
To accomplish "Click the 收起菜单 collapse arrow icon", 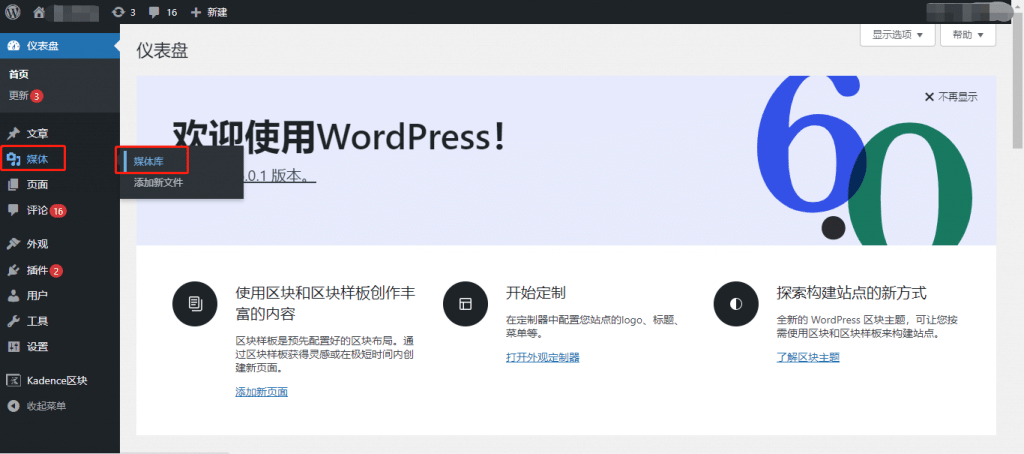I will coord(14,406).
